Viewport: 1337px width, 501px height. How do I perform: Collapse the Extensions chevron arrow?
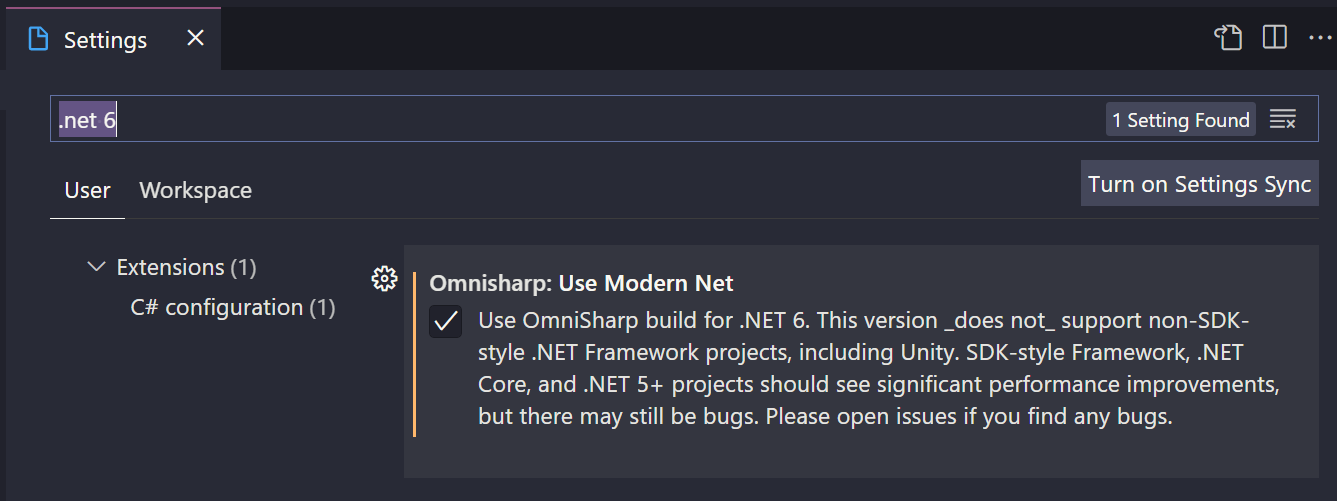(x=96, y=267)
